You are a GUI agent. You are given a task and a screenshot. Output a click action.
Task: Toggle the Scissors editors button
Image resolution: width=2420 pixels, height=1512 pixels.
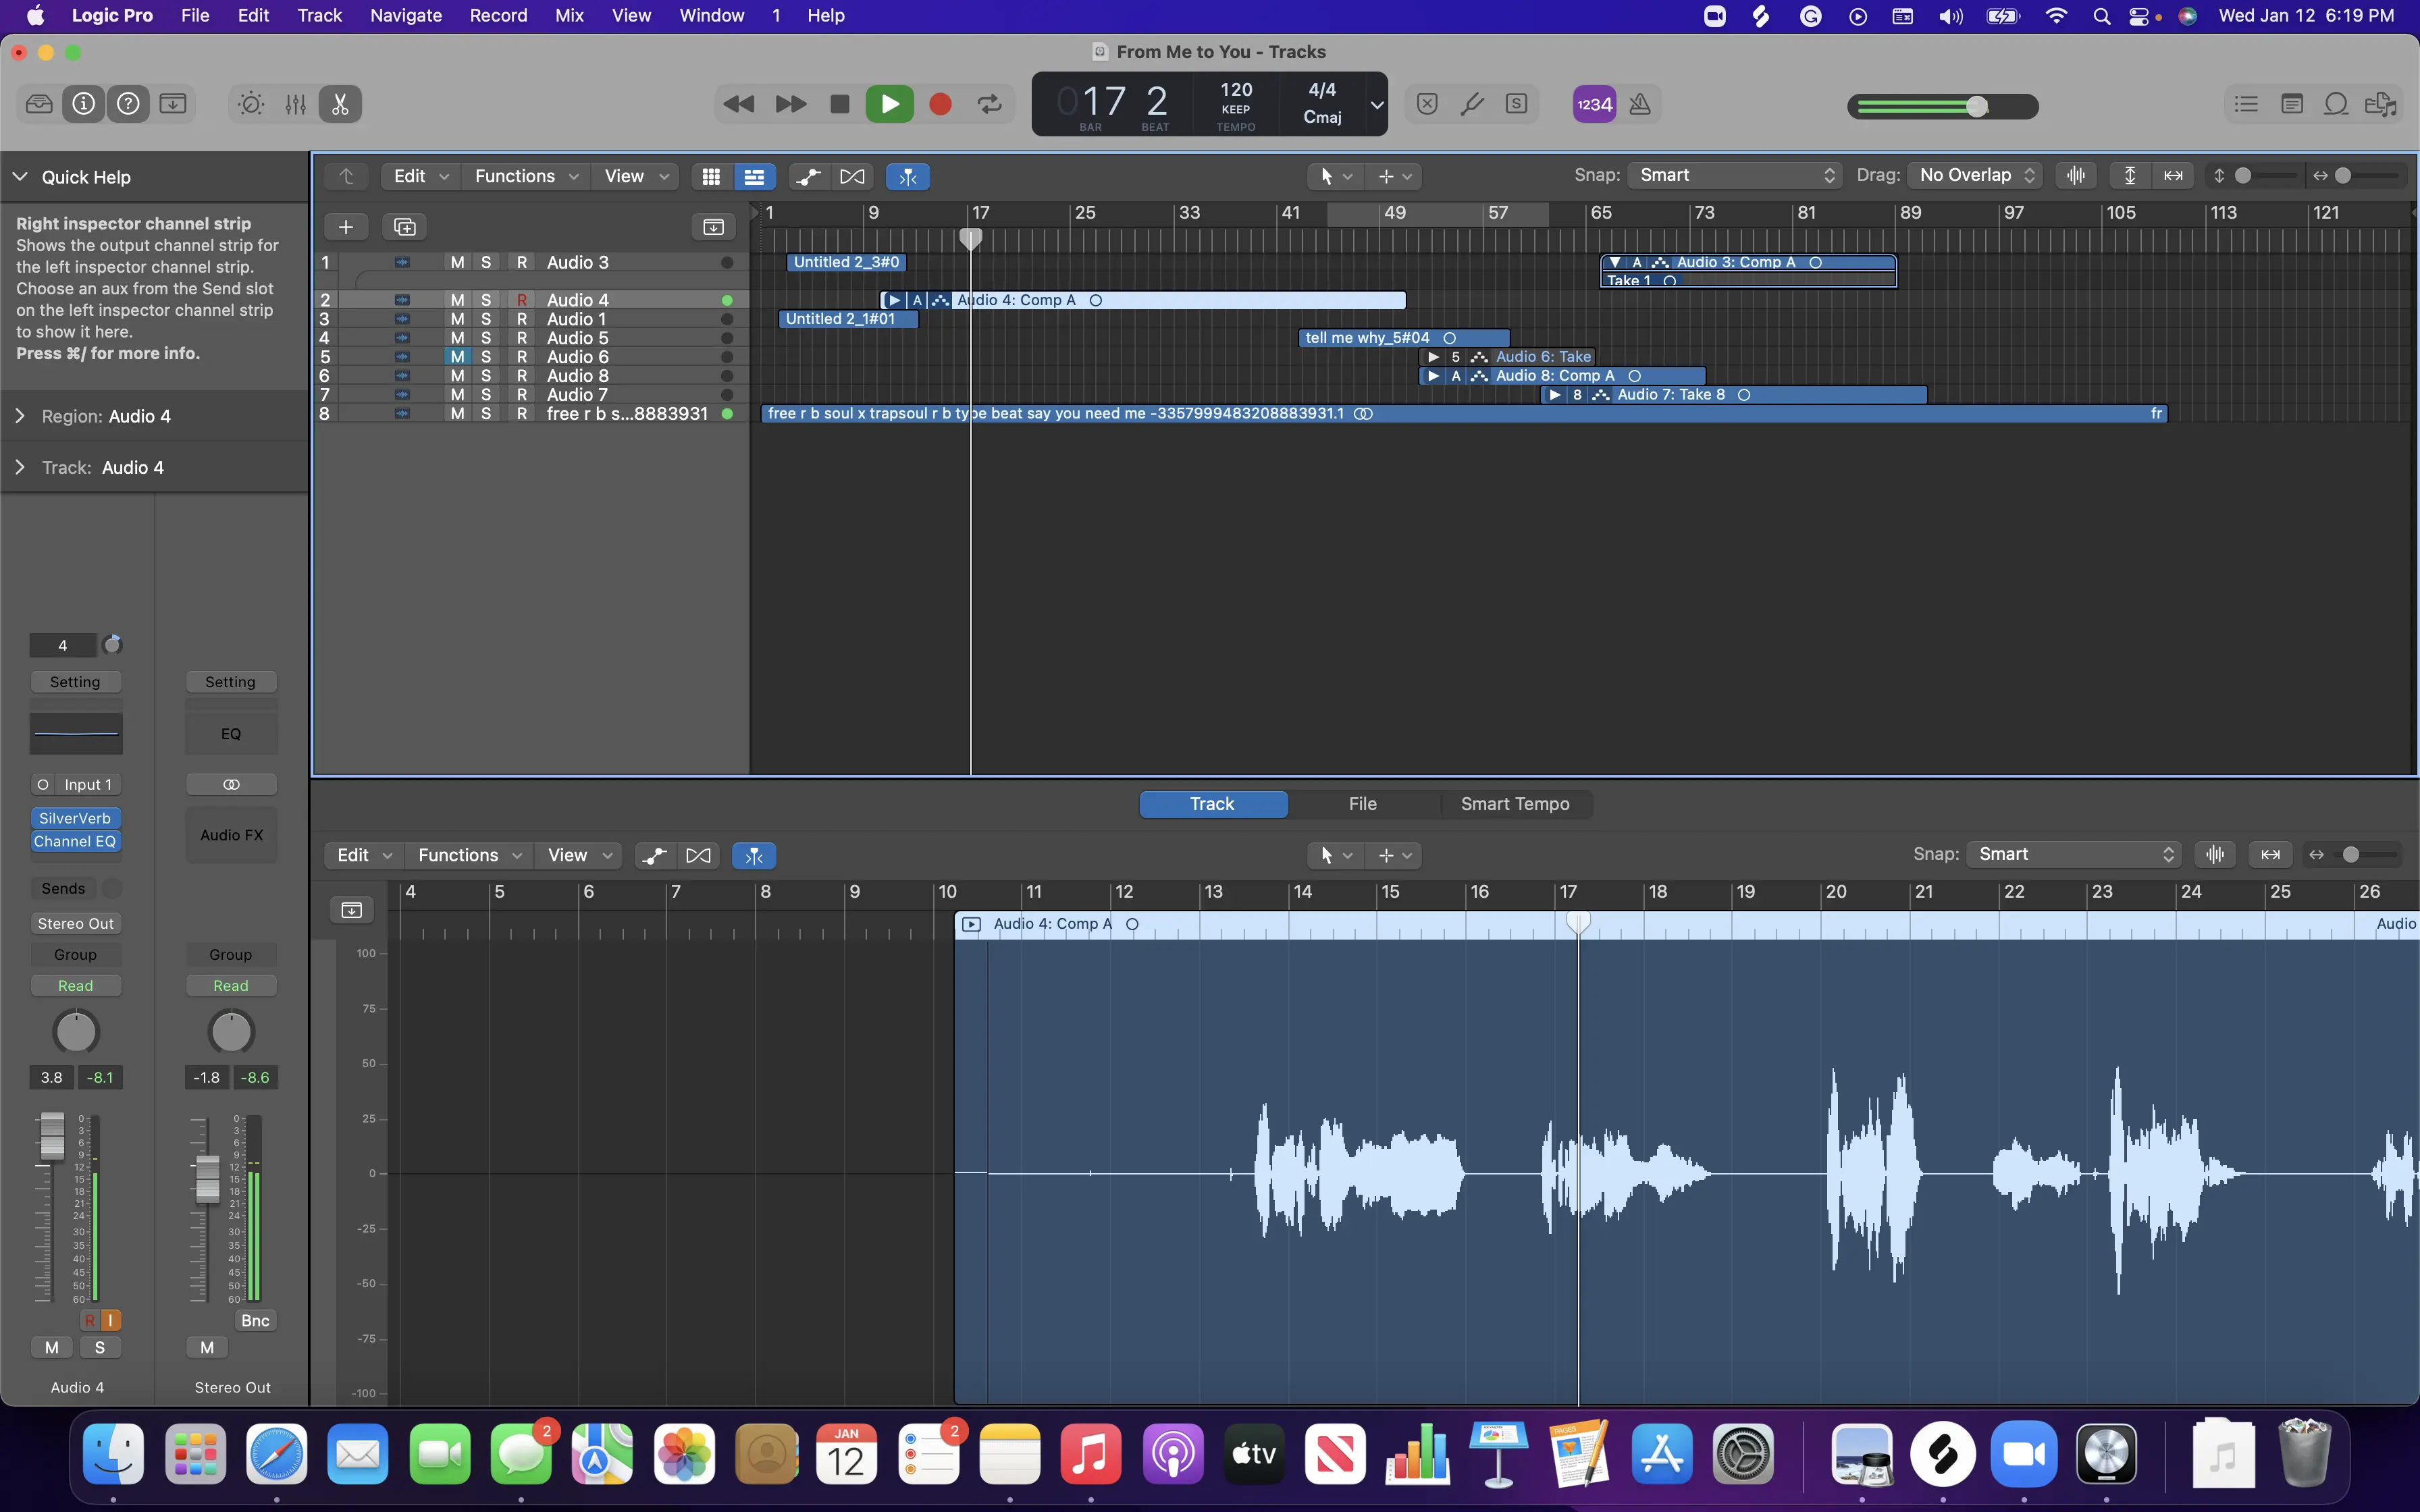[340, 104]
